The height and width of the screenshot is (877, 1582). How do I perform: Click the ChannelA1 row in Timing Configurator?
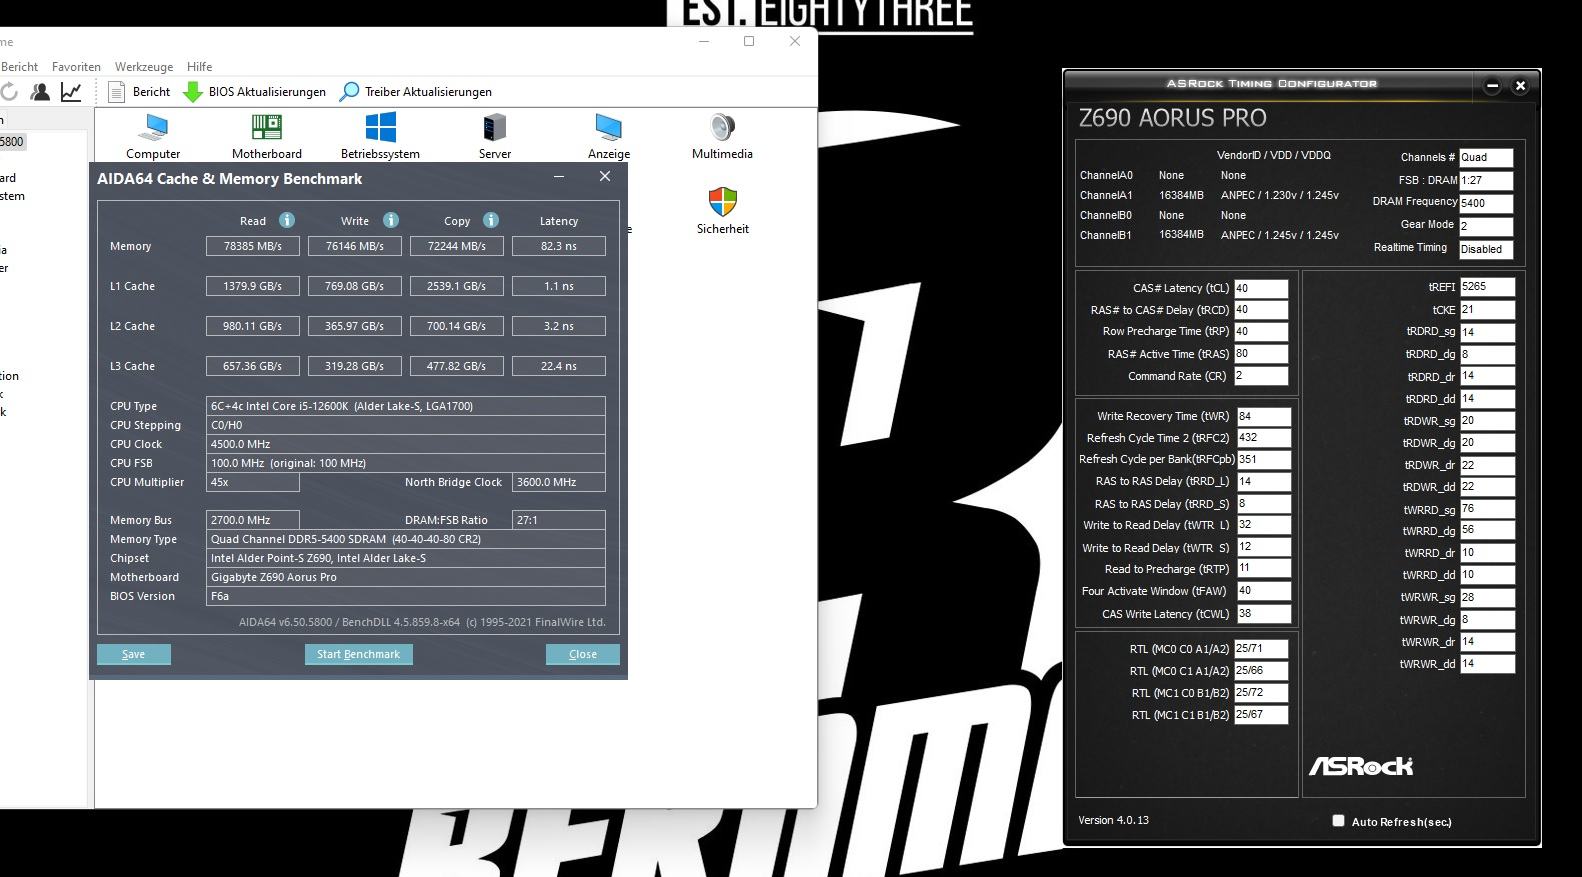click(1209, 195)
